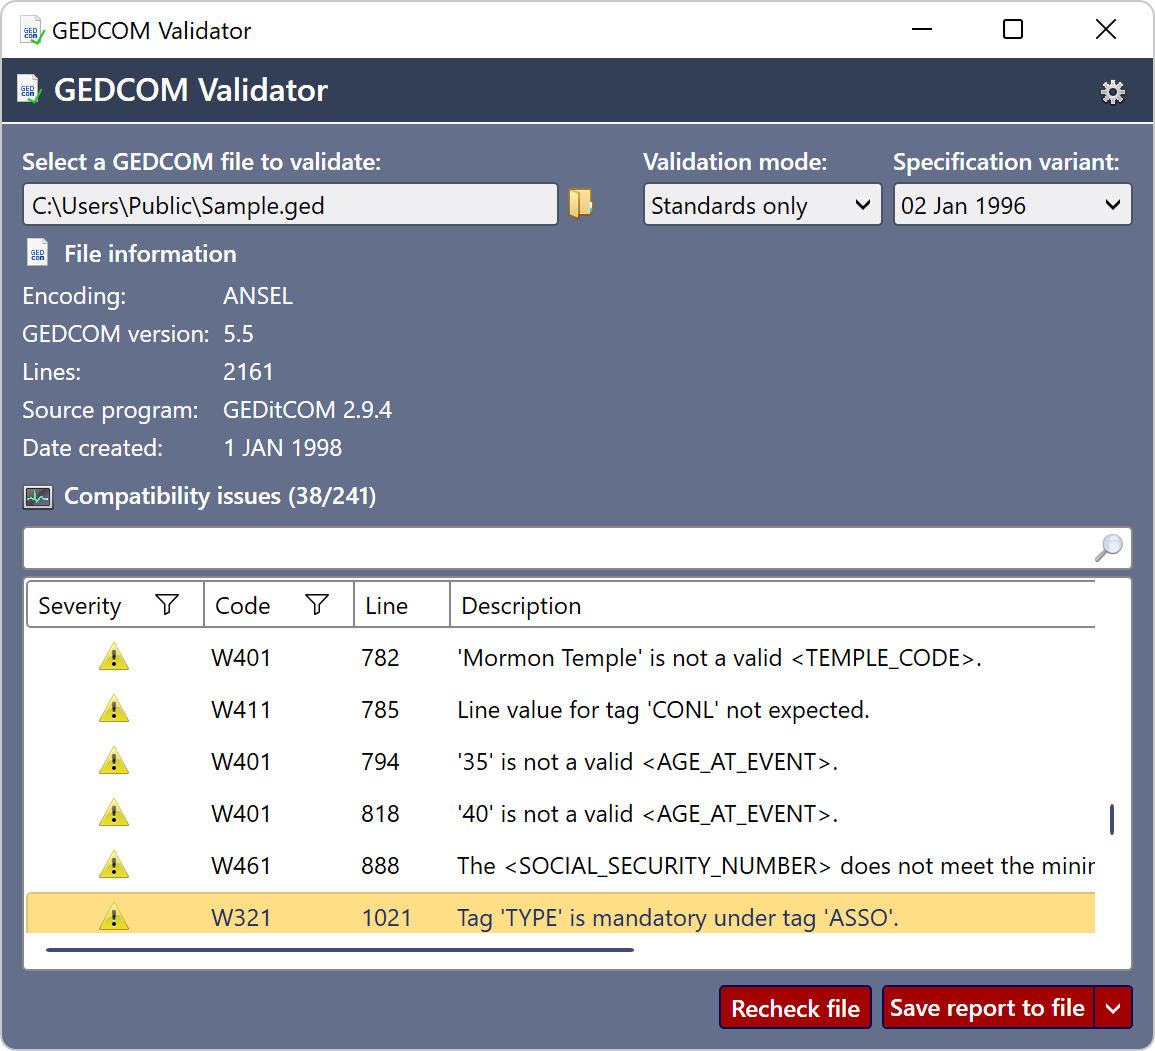Select the 'CONL' not expected issue description
Image resolution: width=1155 pixels, height=1051 pixels.
tap(663, 709)
